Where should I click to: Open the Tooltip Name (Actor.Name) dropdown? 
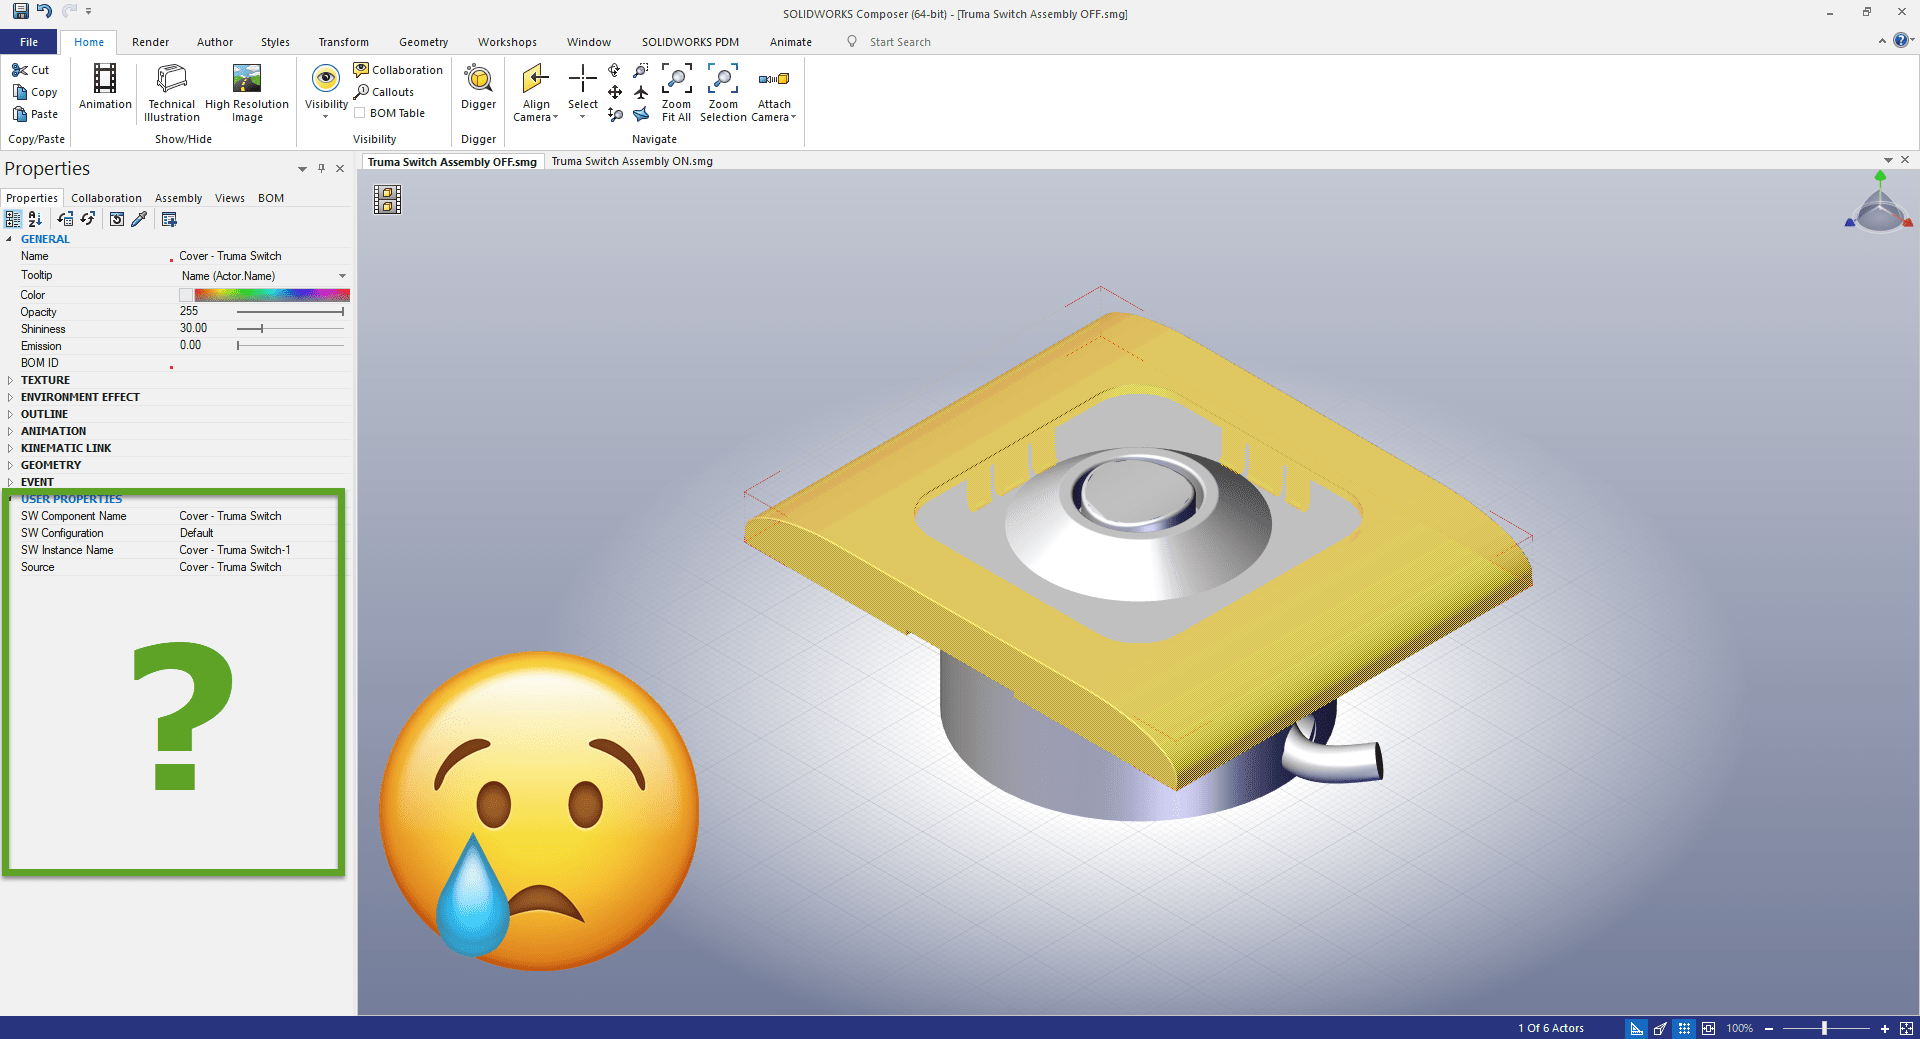tap(342, 276)
